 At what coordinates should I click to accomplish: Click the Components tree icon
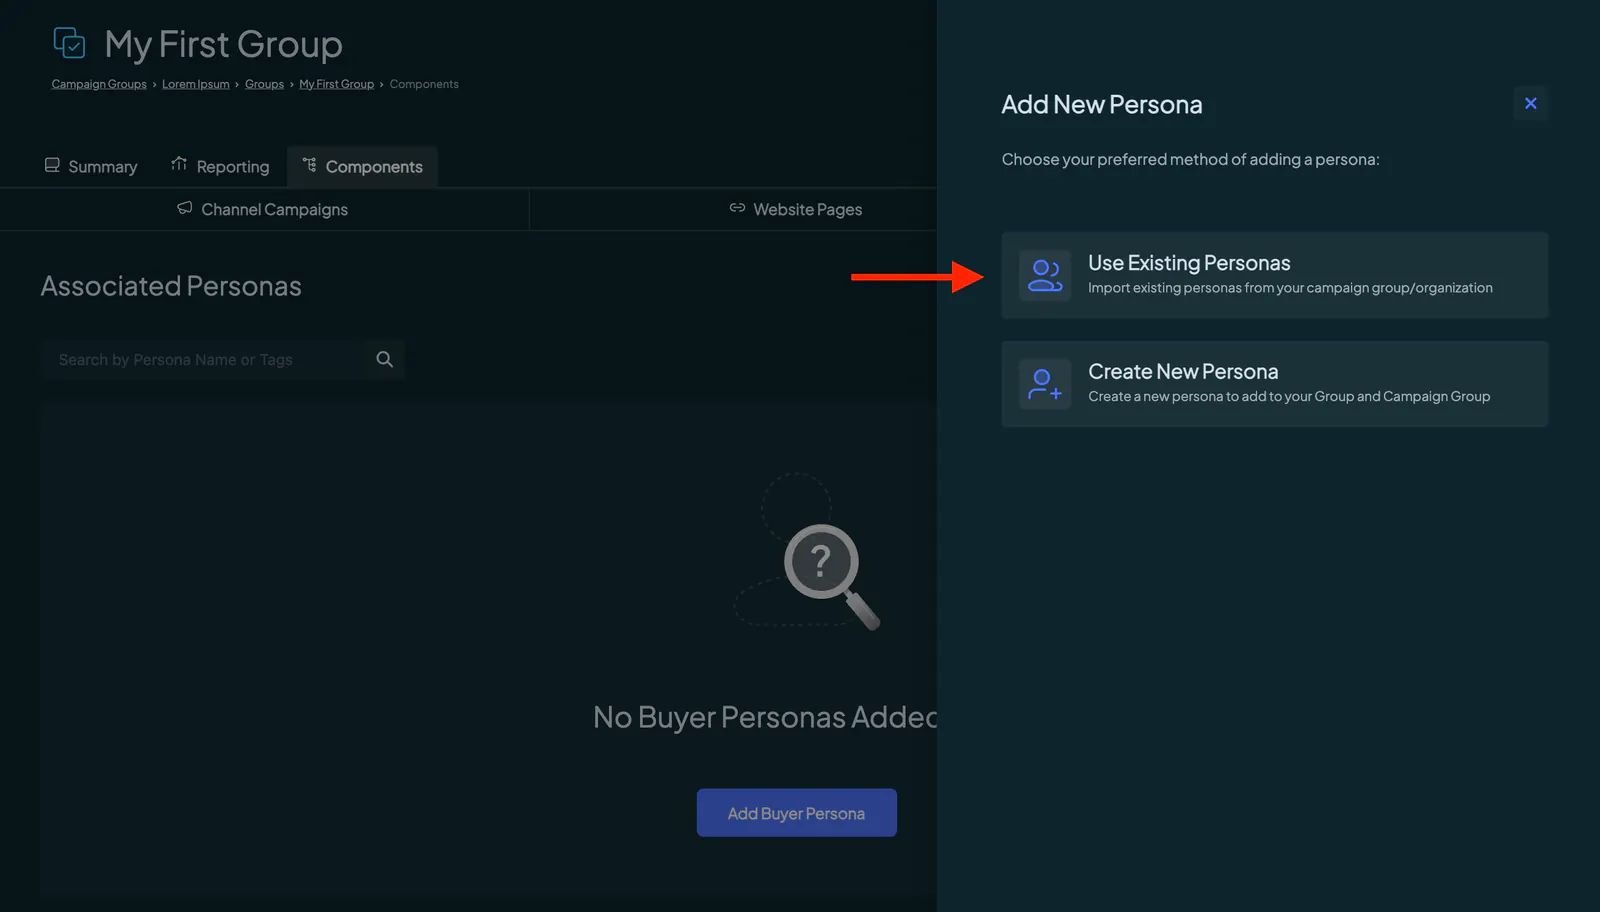(309, 165)
